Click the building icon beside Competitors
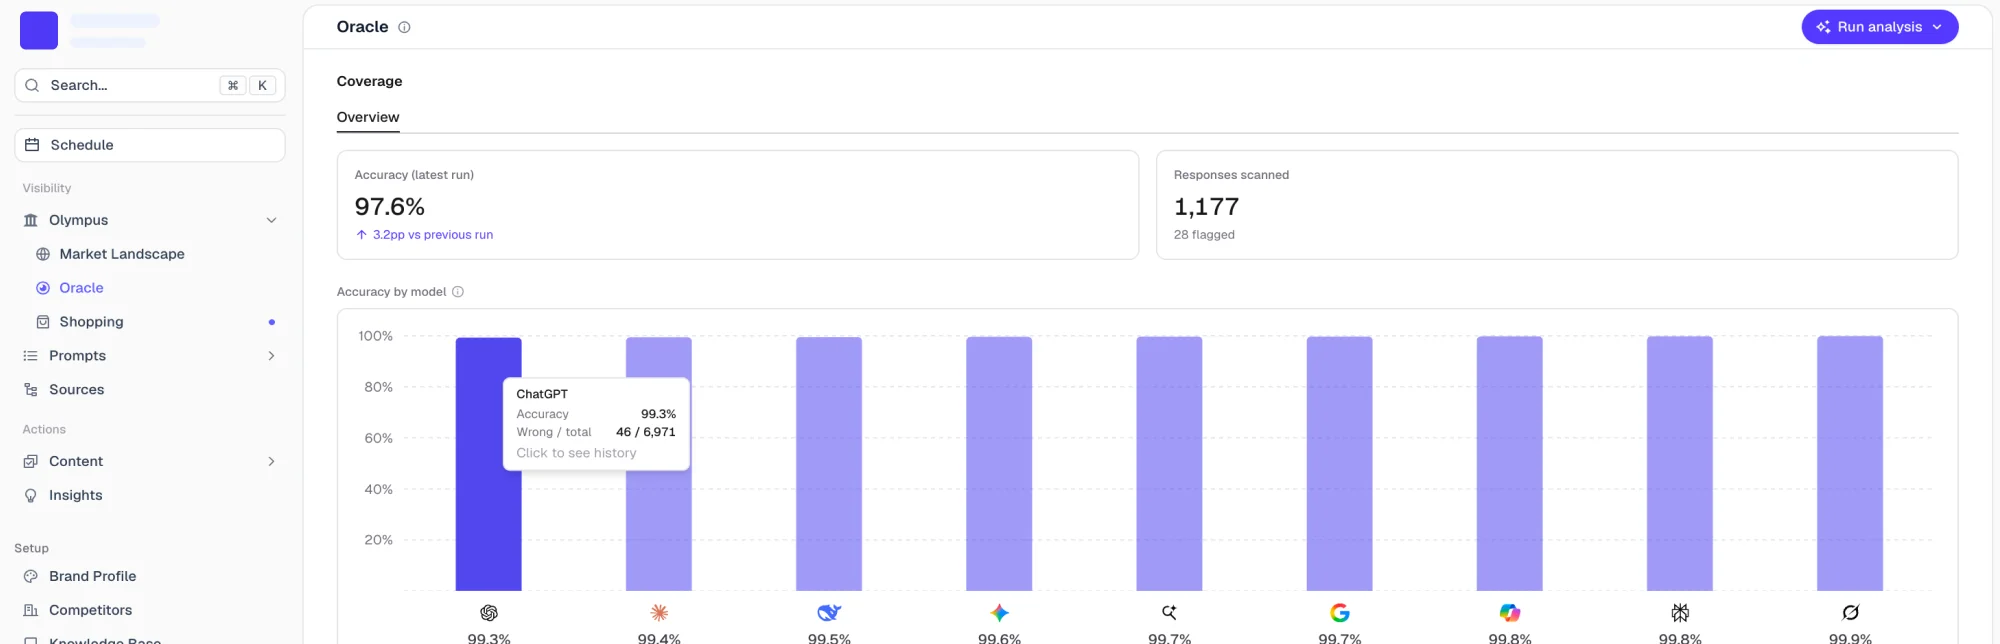The width and height of the screenshot is (2000, 644). [31, 610]
